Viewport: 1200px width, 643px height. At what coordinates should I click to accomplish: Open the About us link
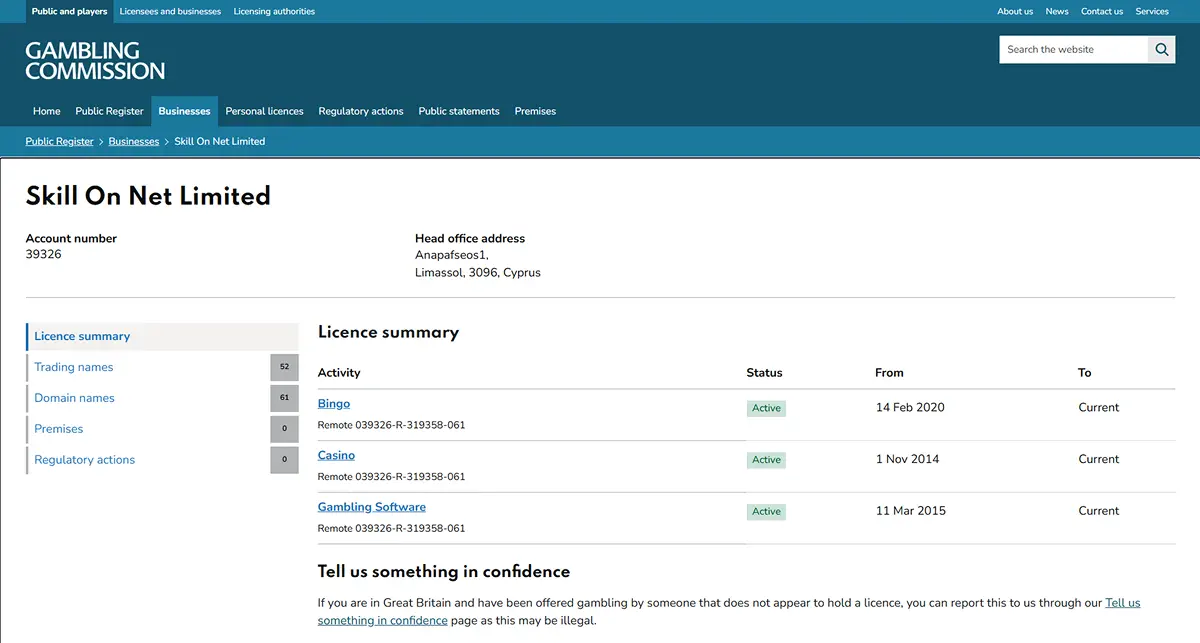(x=1015, y=11)
